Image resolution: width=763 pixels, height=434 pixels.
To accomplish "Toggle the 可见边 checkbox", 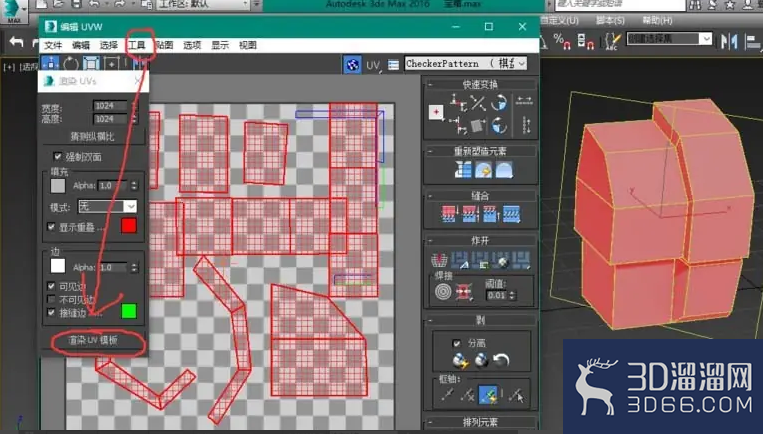I will click(x=51, y=286).
